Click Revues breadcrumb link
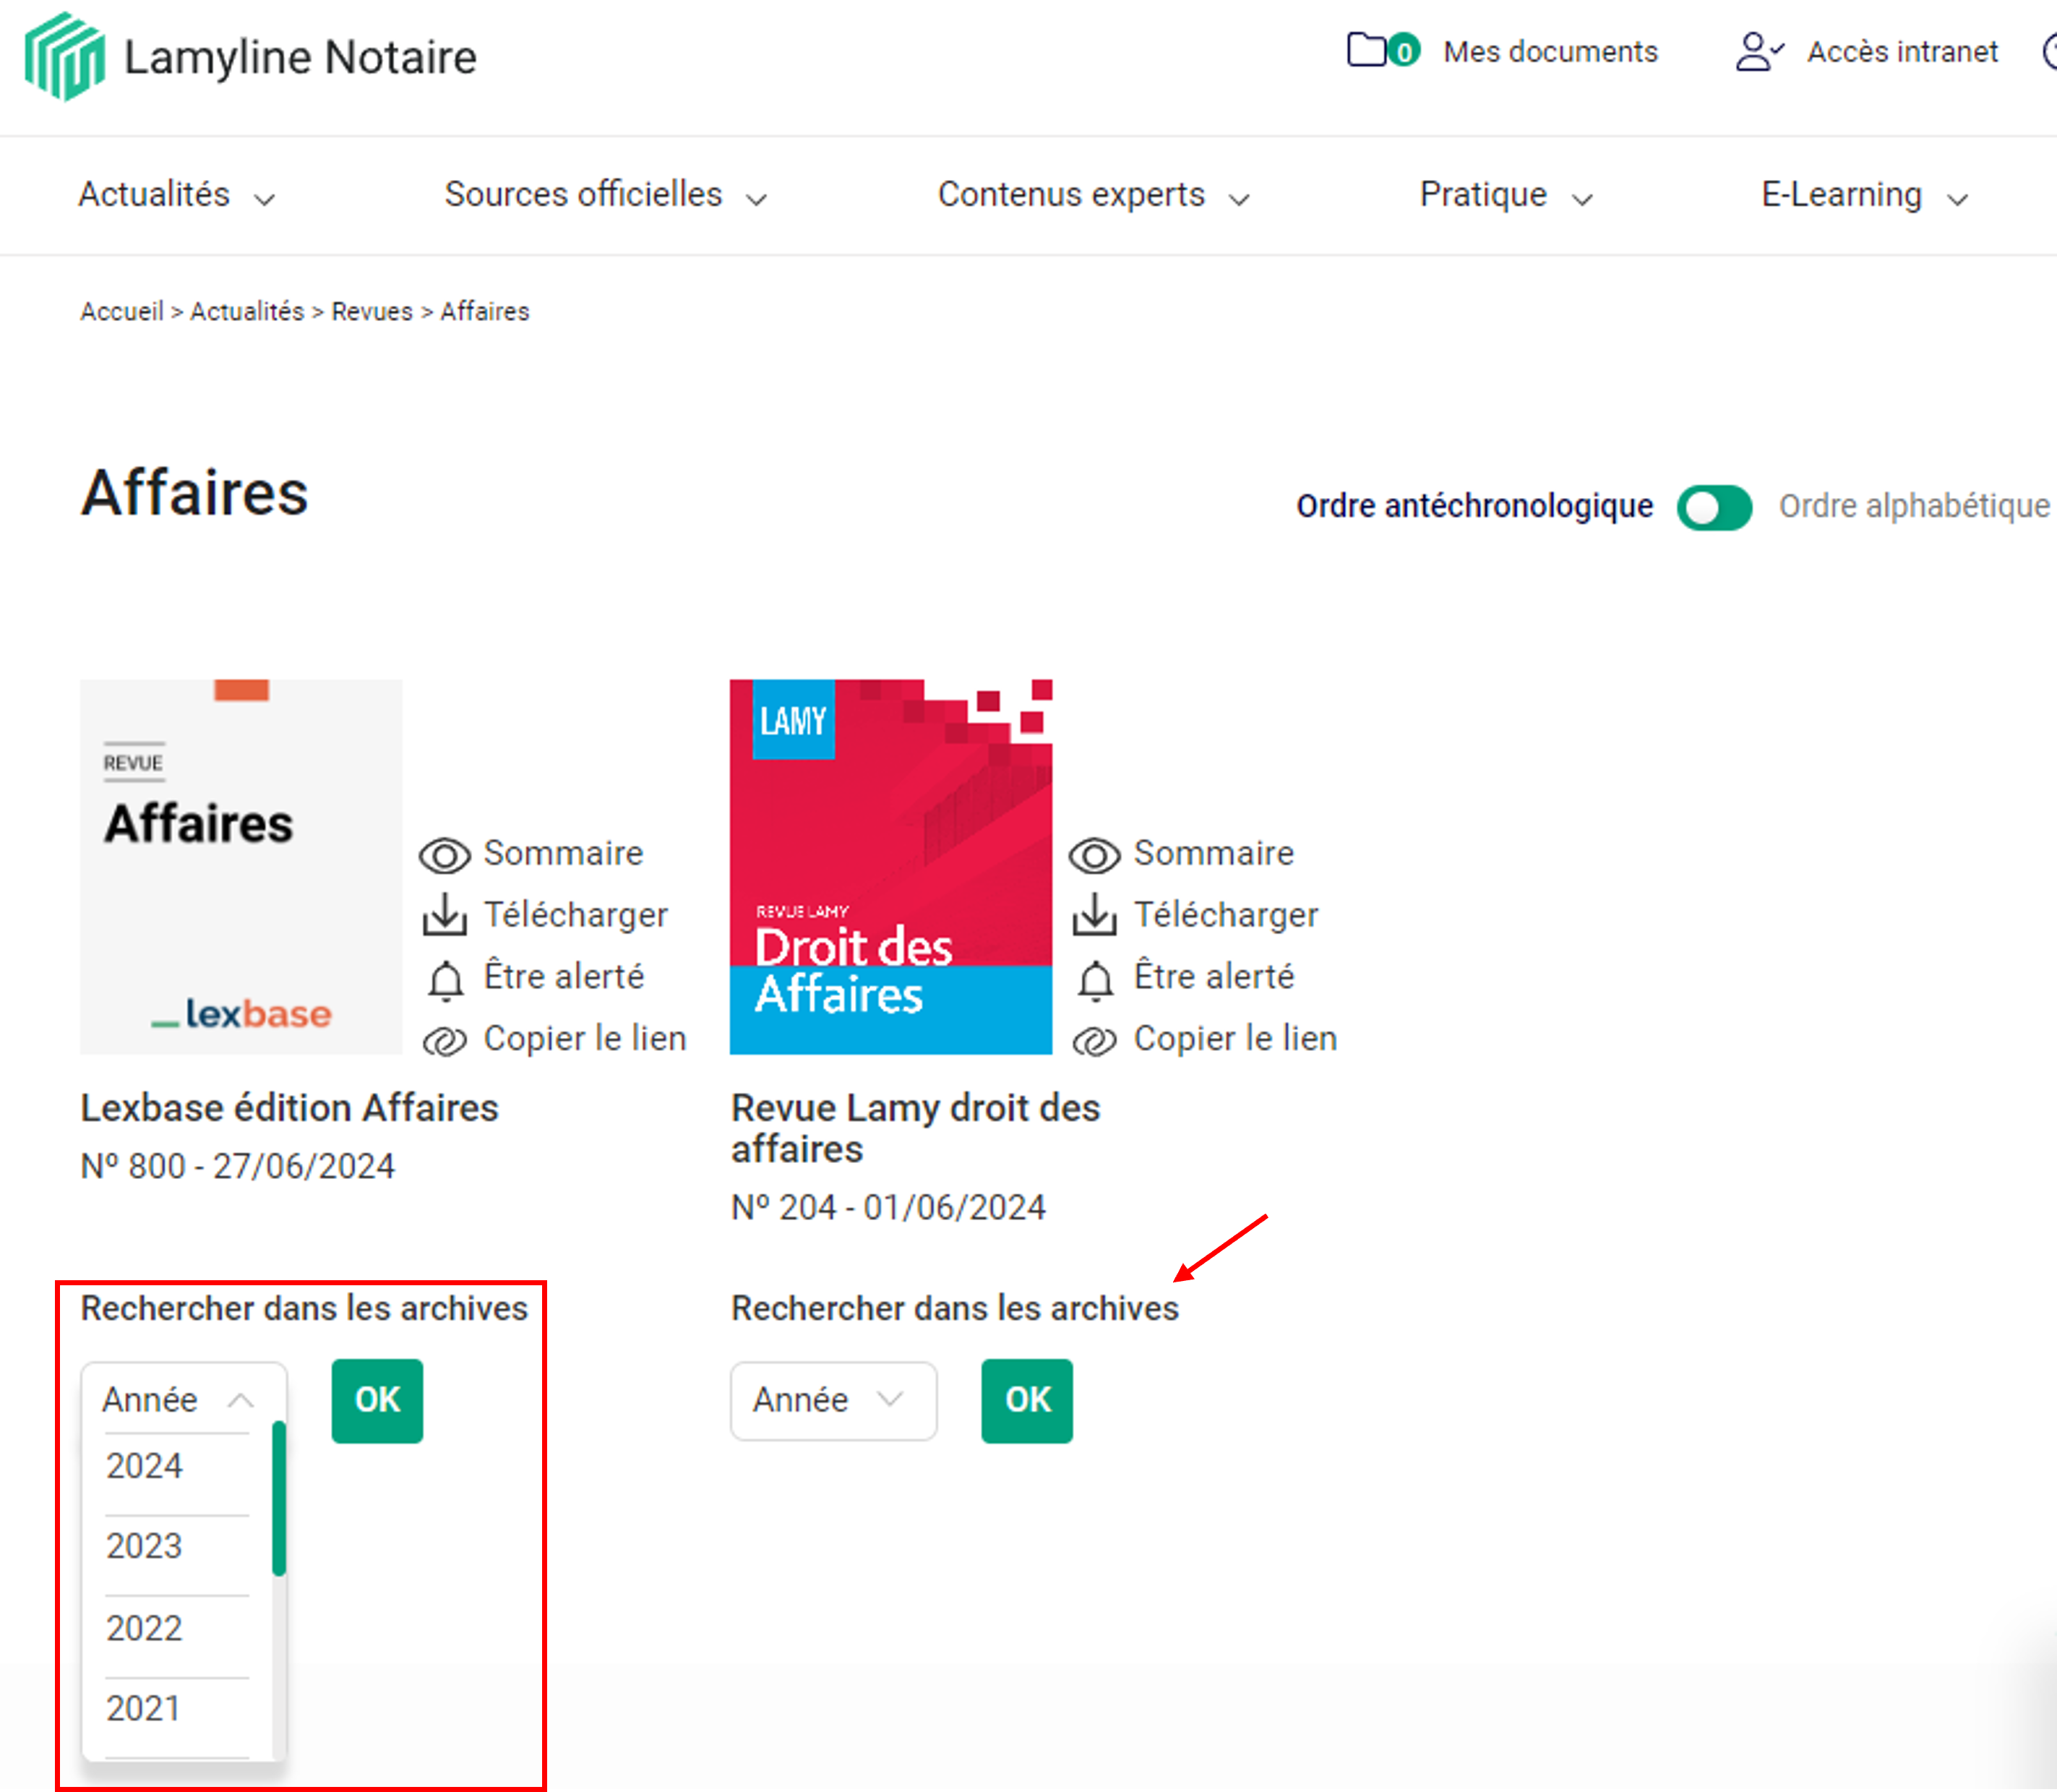The width and height of the screenshot is (2057, 1792). click(x=372, y=312)
